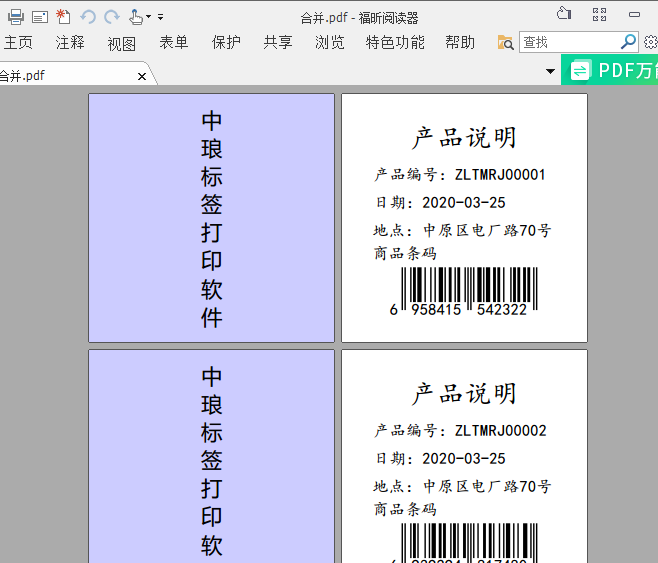
Task: Click the undo arrow icon
Action: tap(88, 16)
